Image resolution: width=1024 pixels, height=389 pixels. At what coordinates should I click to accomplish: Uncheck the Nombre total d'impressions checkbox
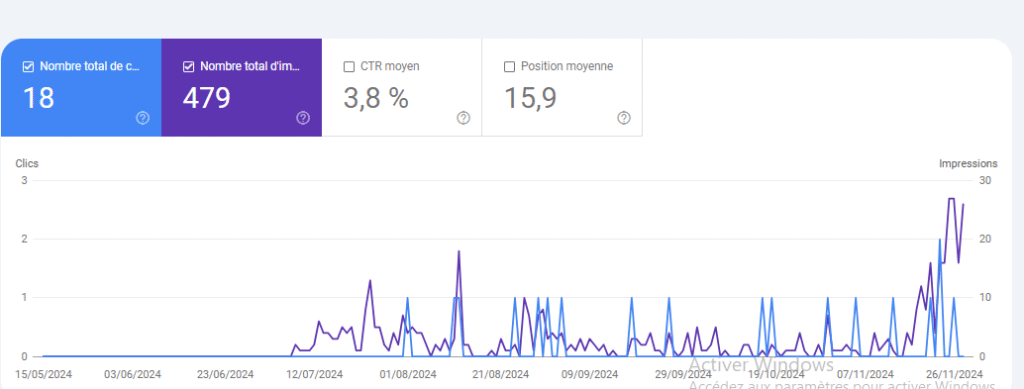[x=189, y=67]
